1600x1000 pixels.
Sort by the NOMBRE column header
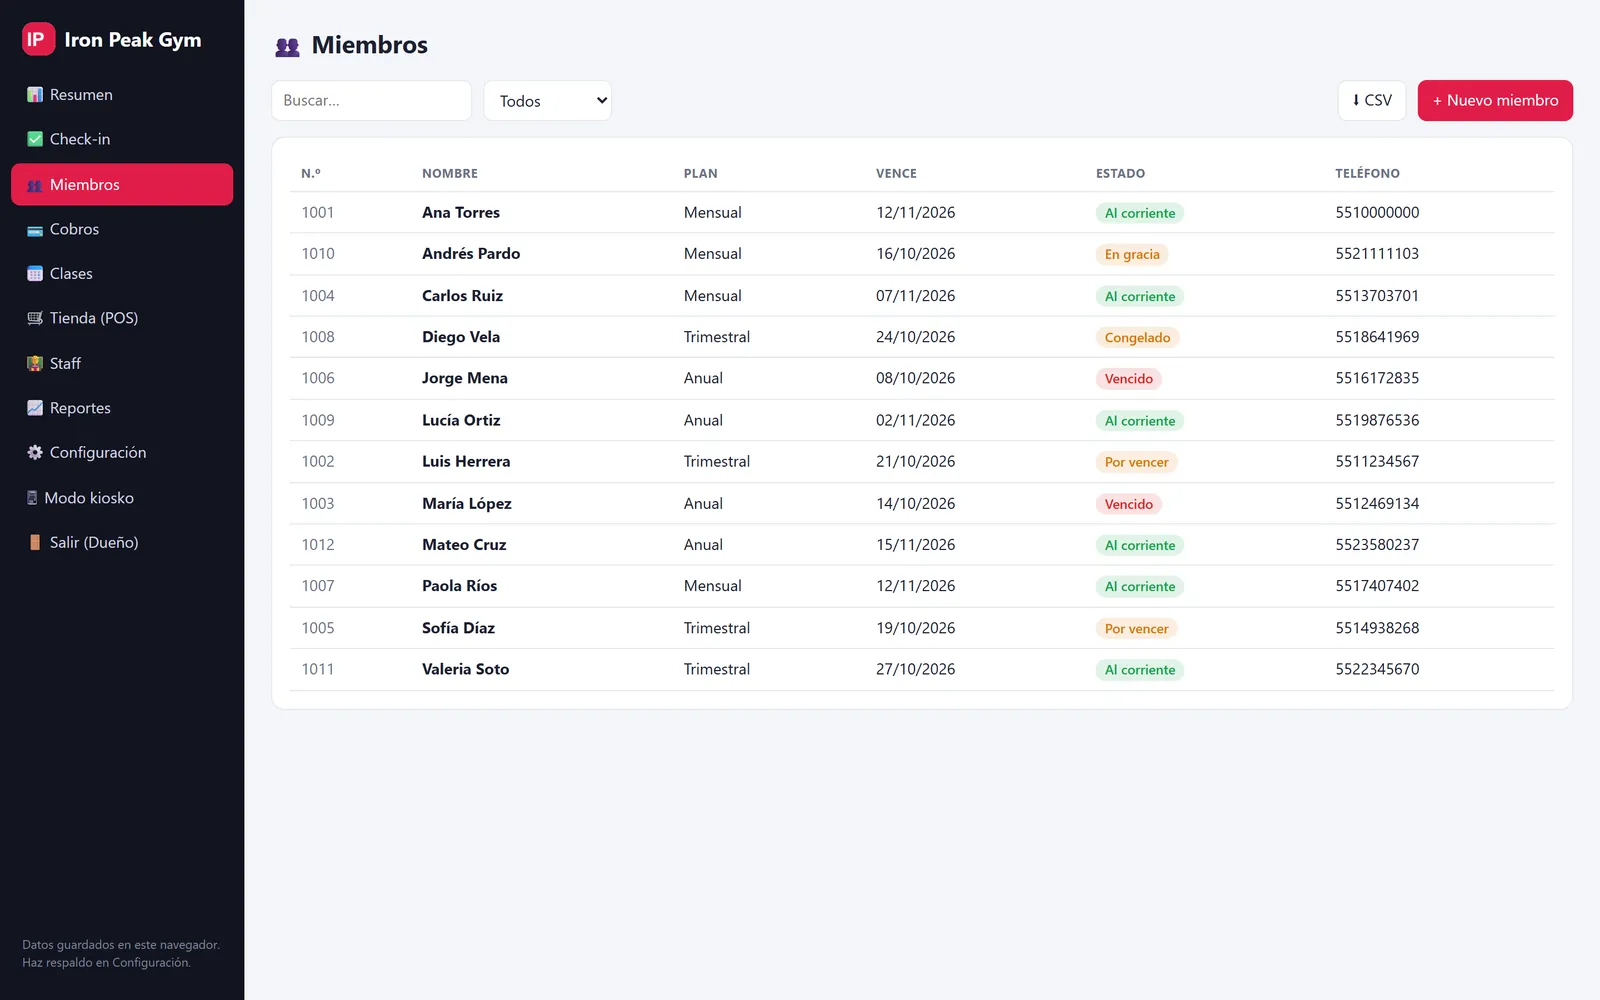pos(450,173)
